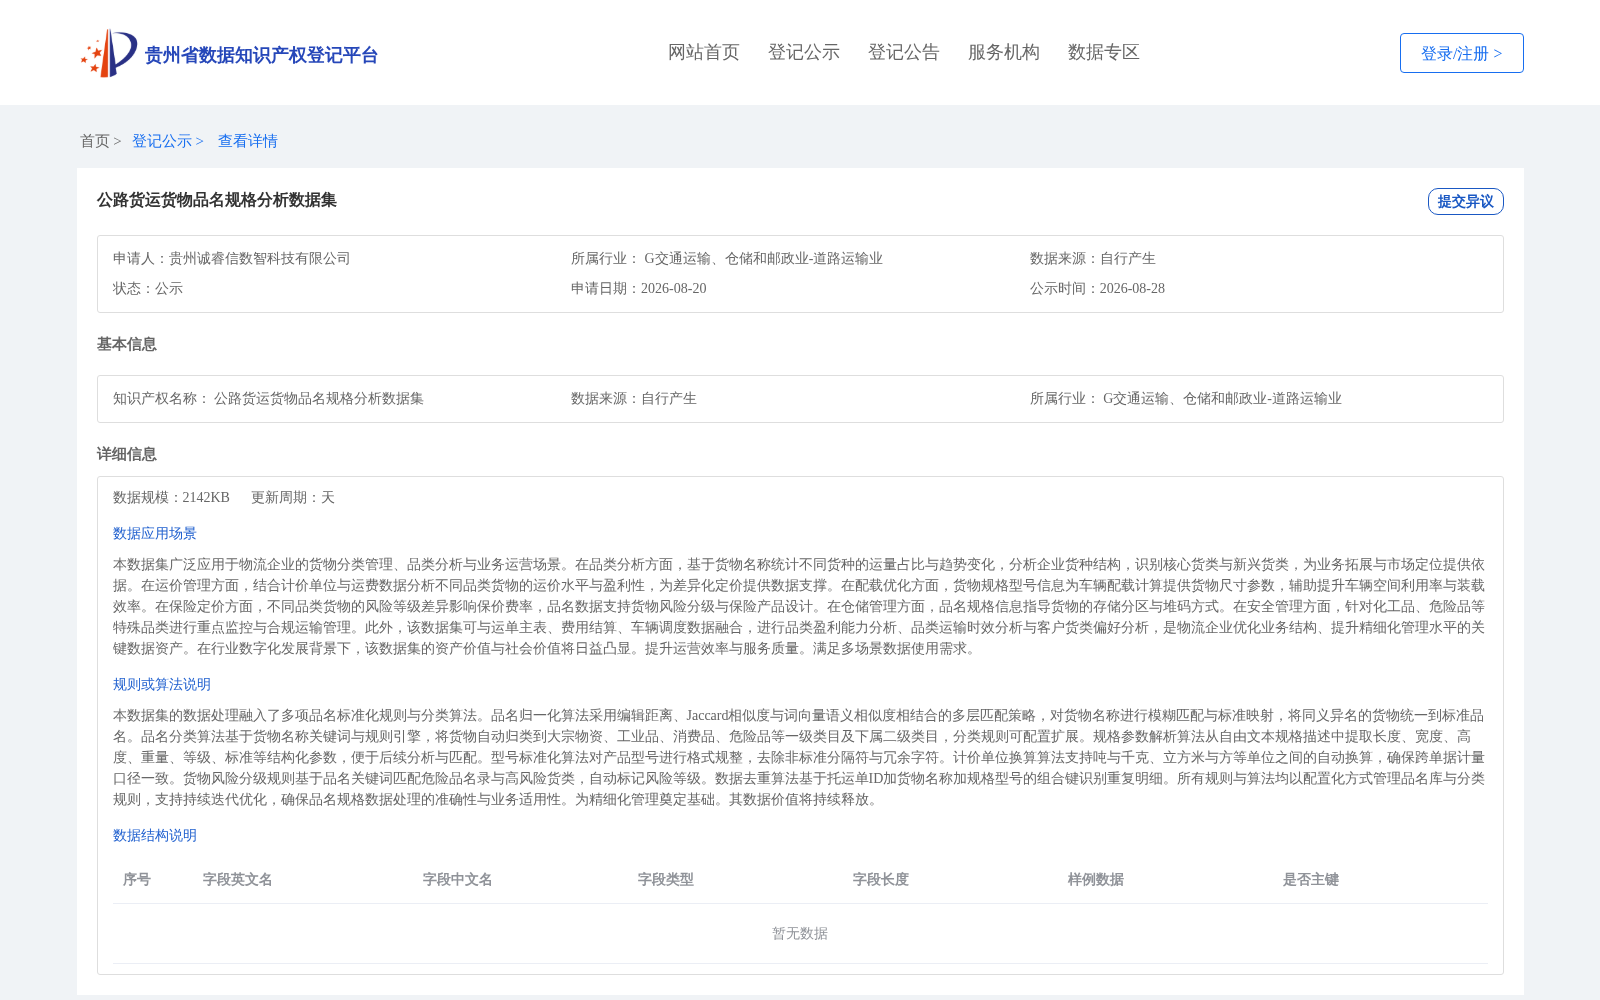
Task: Click 数据来源：自行产生 in the top info box
Action: pos(1093,258)
